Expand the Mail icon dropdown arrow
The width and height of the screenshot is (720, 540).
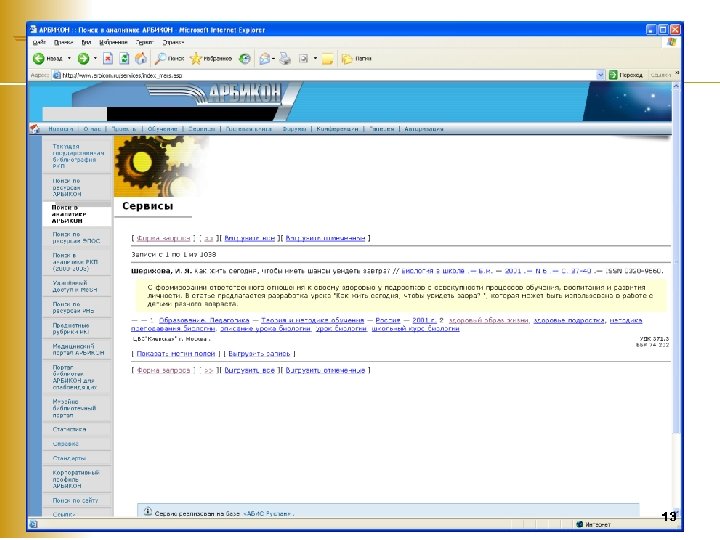274,58
